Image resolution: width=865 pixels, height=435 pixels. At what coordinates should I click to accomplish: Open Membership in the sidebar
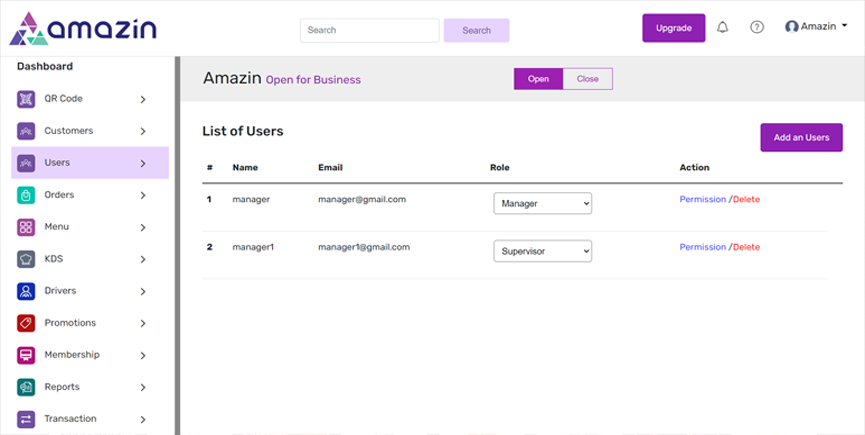pos(71,355)
